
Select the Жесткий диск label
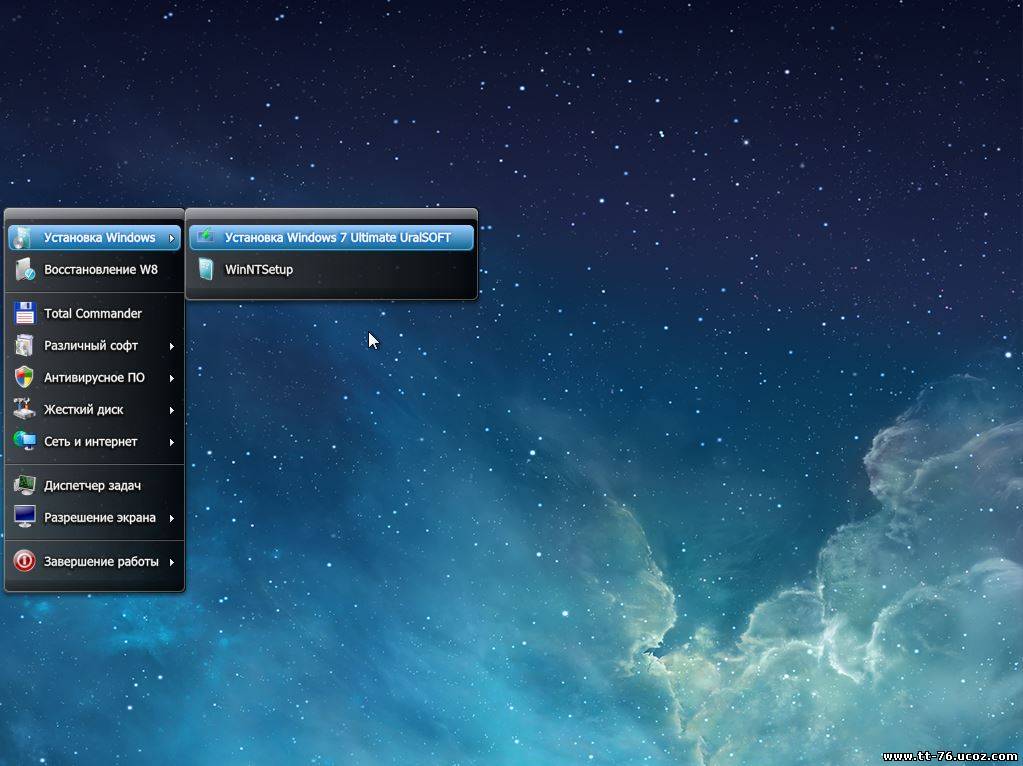(x=84, y=409)
